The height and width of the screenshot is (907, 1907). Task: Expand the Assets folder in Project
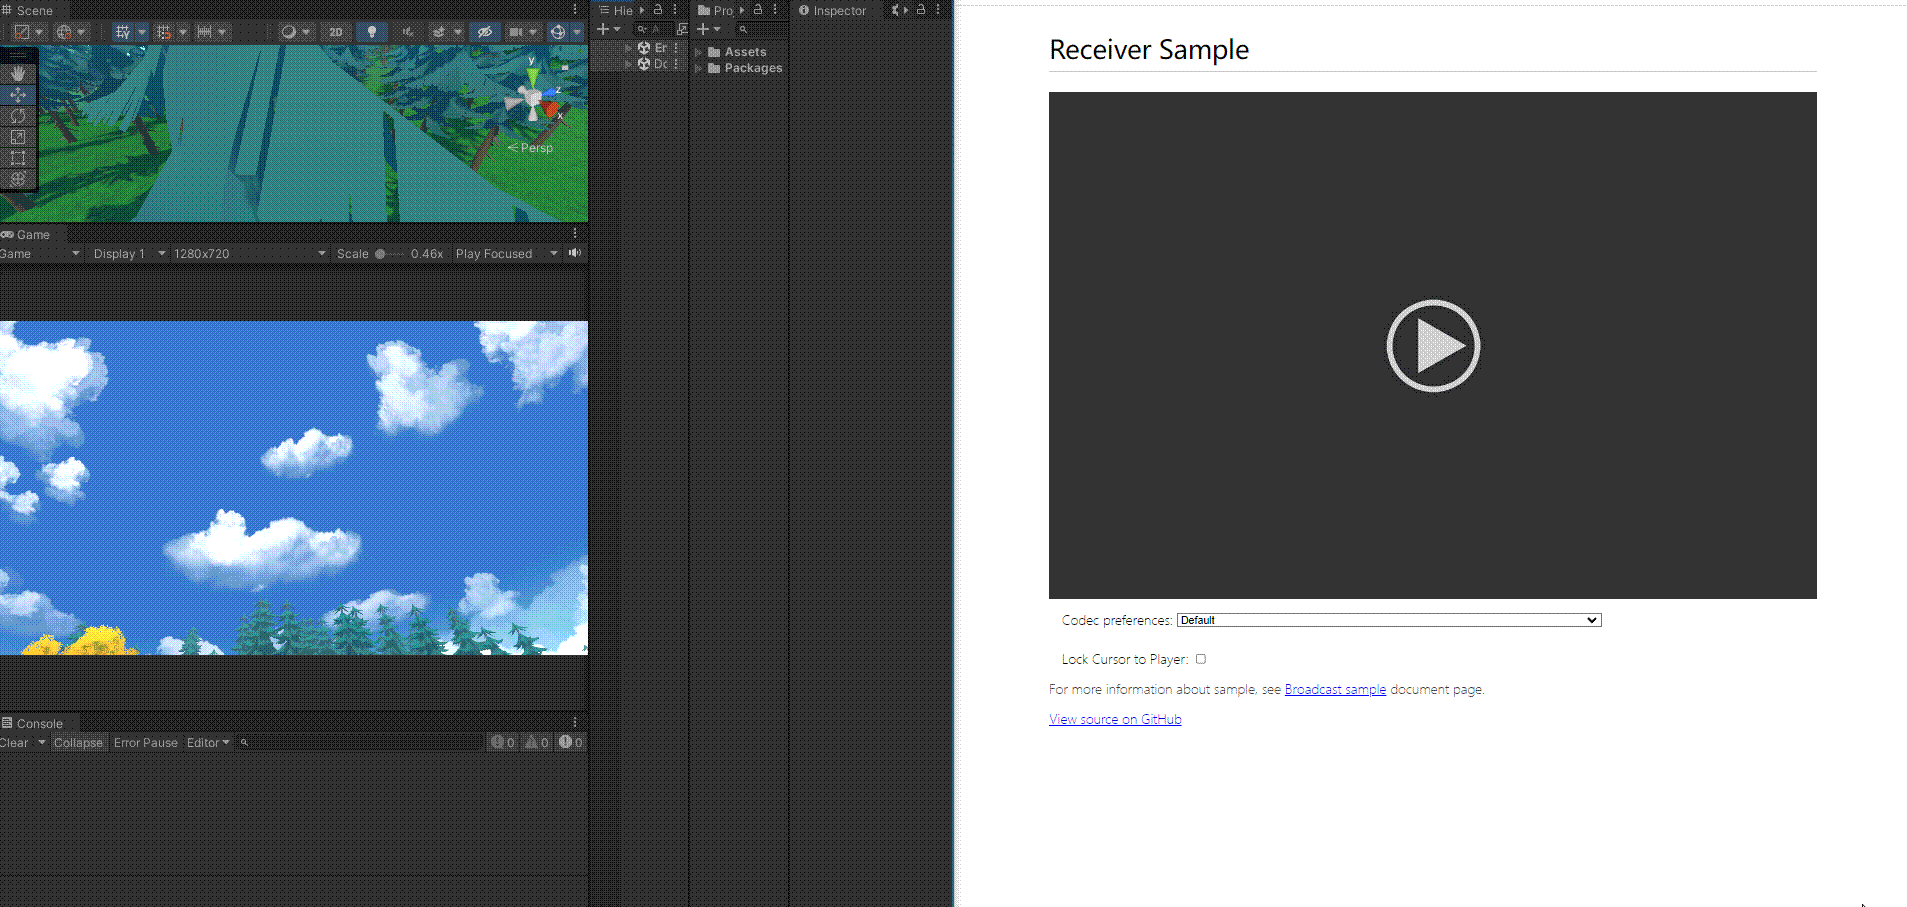tap(699, 52)
